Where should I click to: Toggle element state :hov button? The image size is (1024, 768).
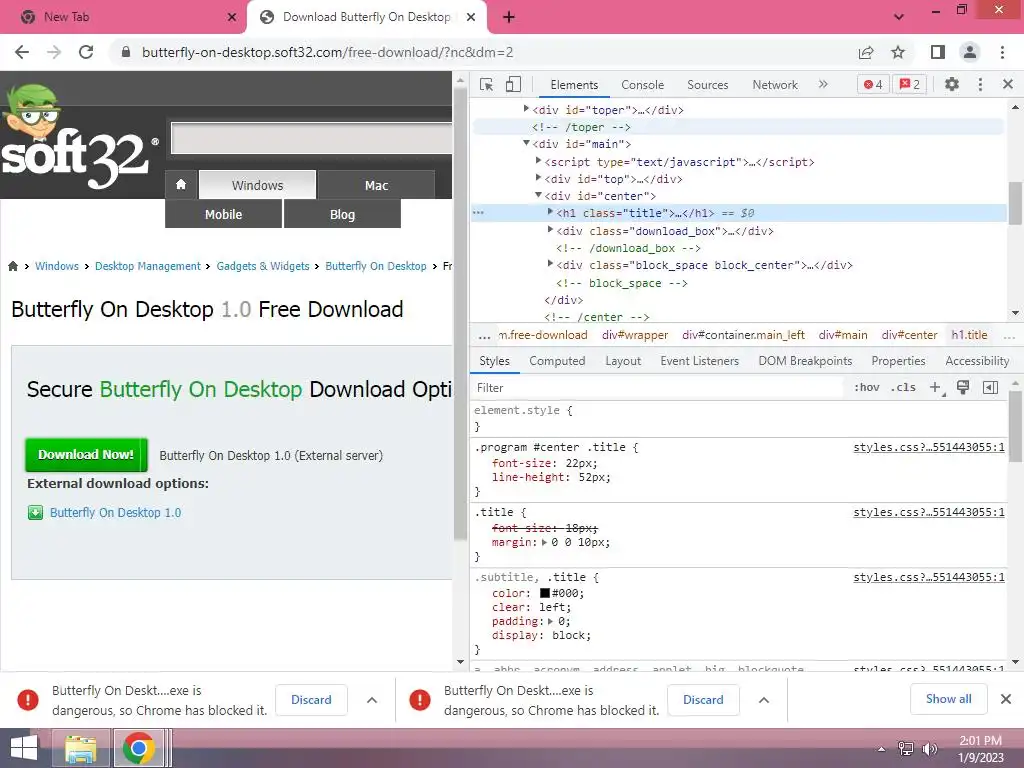pos(867,387)
